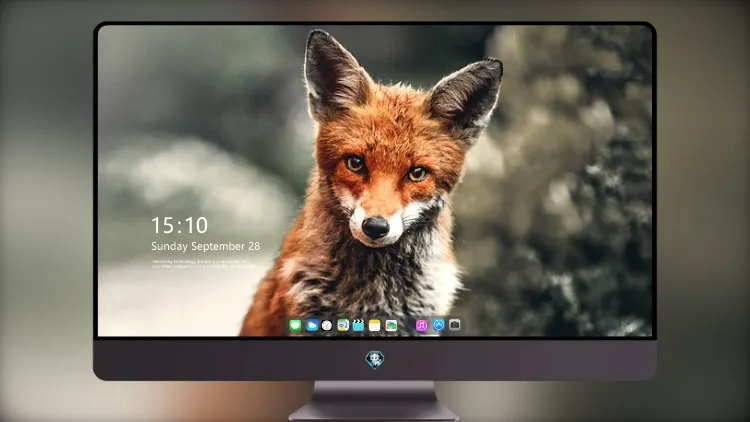Click the 15:10 clock widget
This screenshot has height=422, width=750.
(x=179, y=225)
